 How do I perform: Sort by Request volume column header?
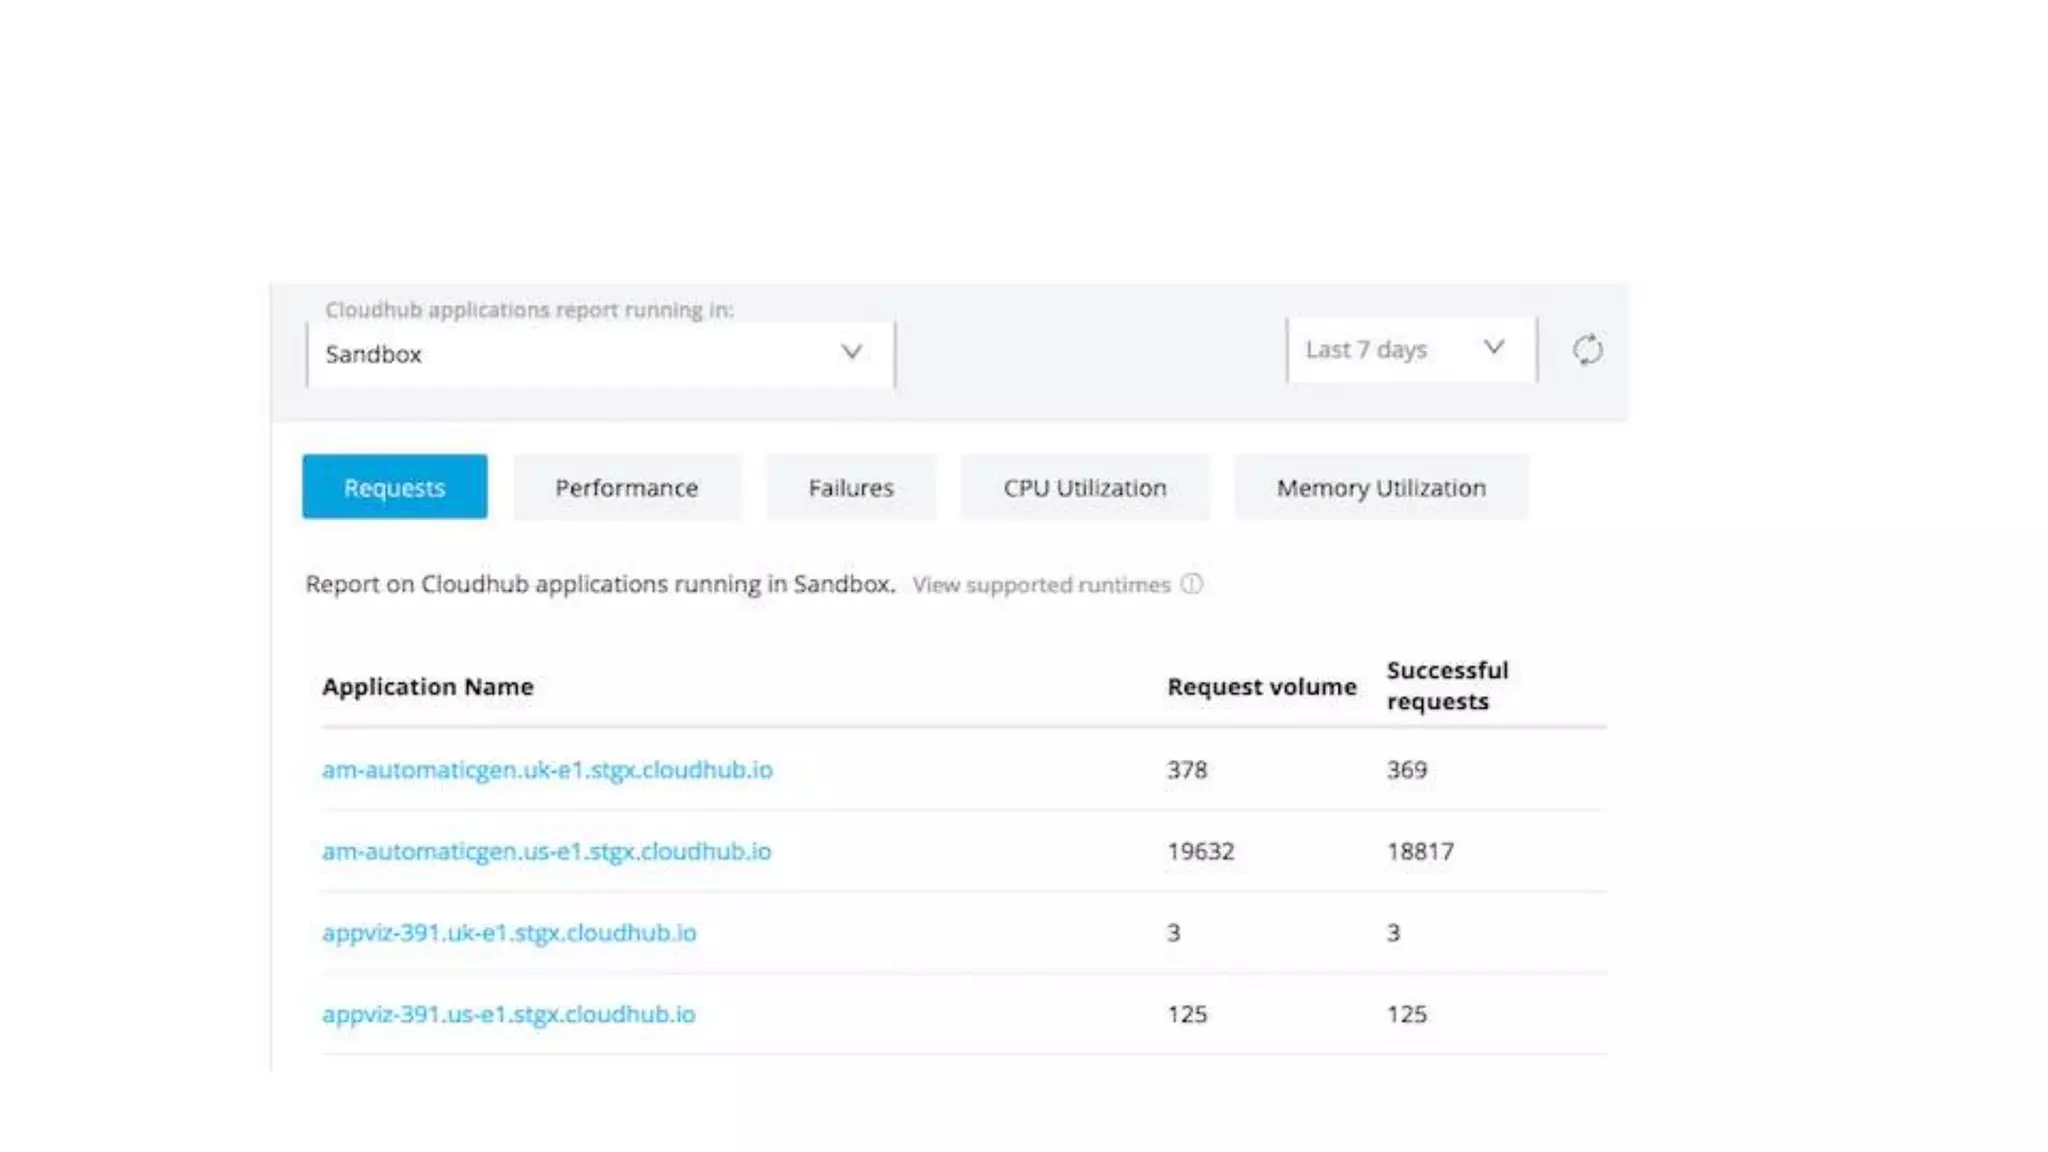1261,687
